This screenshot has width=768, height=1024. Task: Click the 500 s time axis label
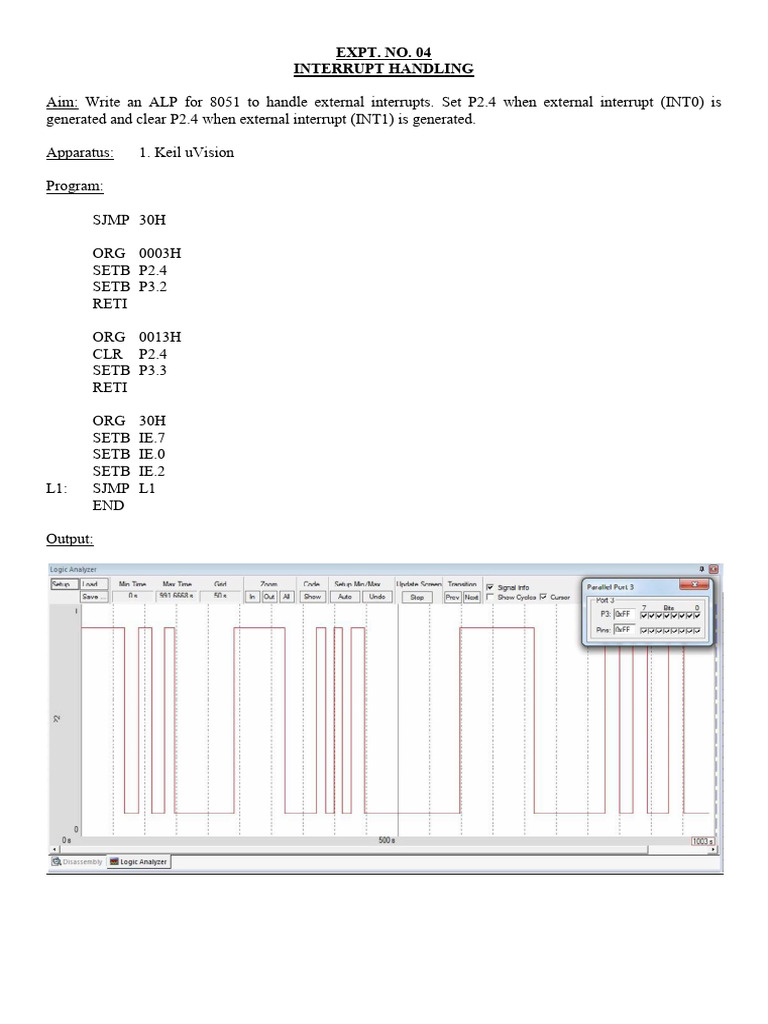click(x=387, y=840)
